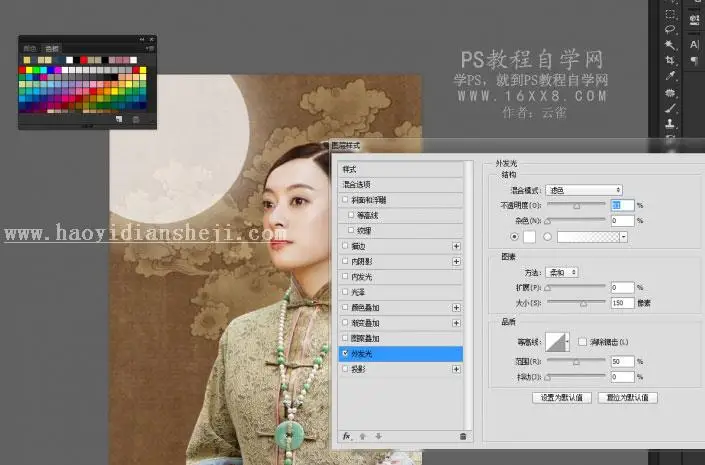This screenshot has width=705, height=465.
Task: Select the Eyedropper tool
Action: pos(670,76)
